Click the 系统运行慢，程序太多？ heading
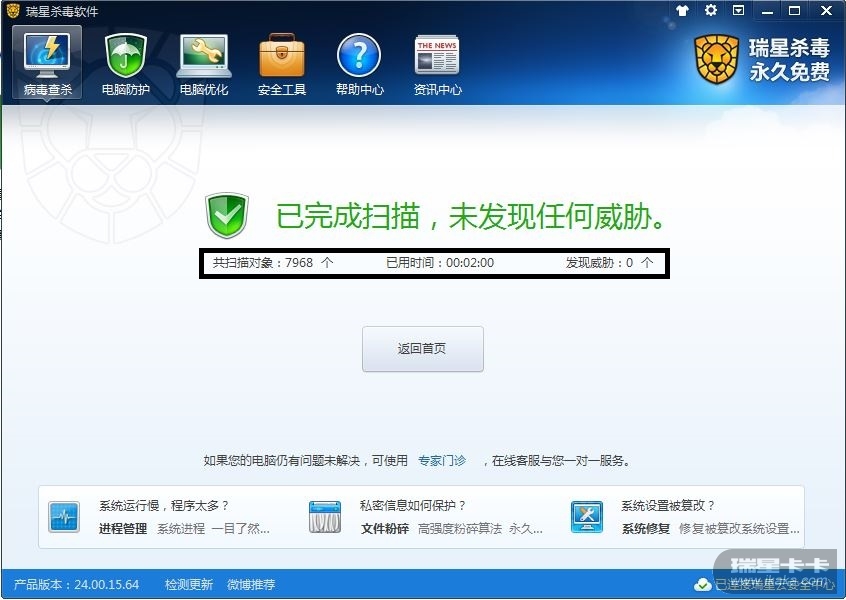The image size is (846, 600). 164,506
